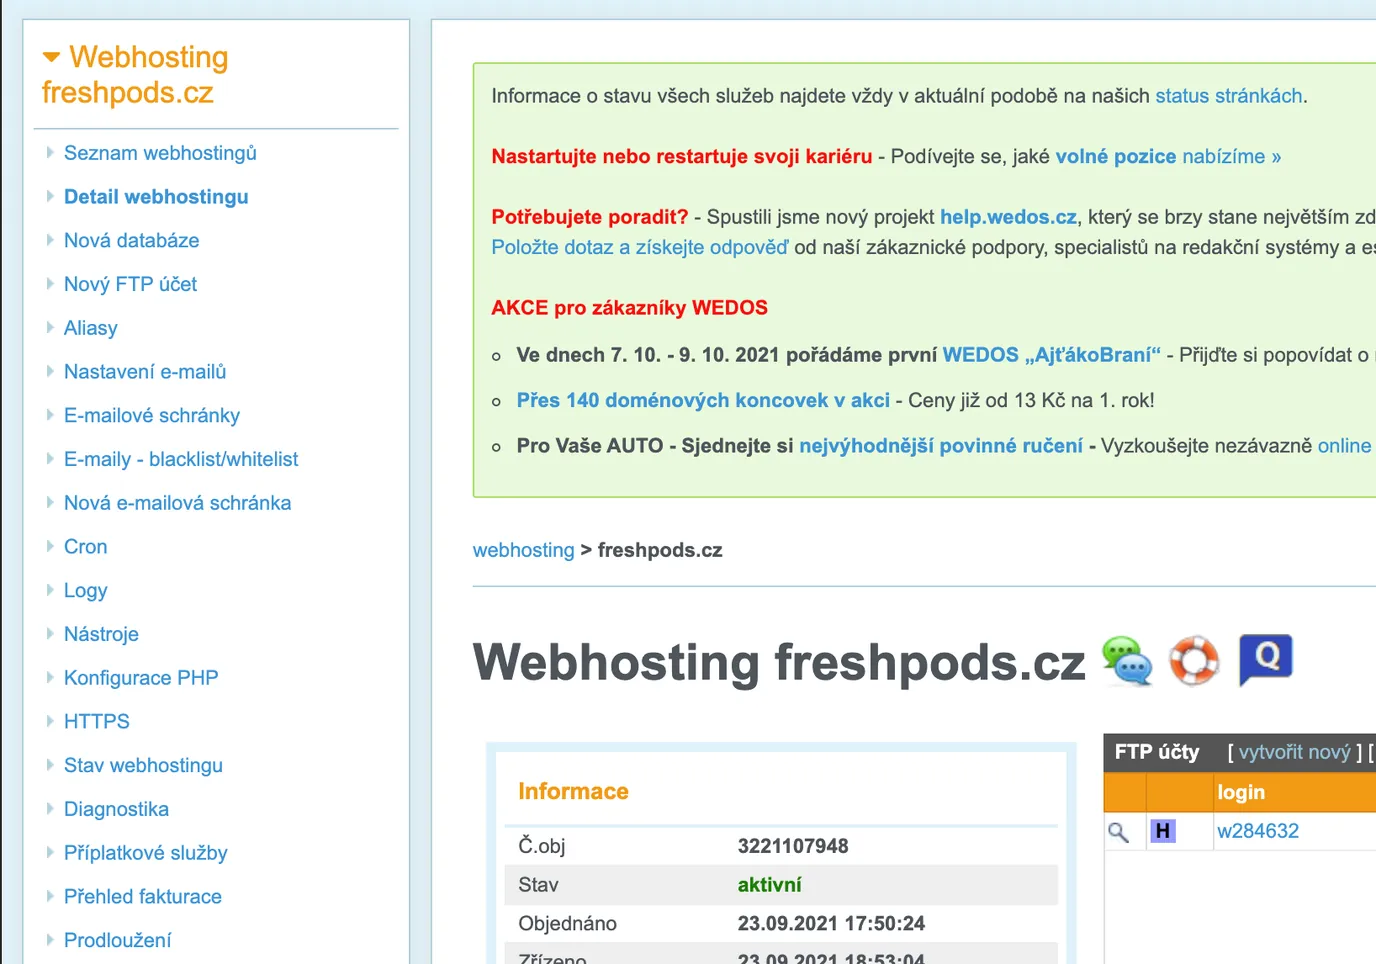This screenshot has width=1376, height=964.
Task: Open Přes 140 doménových koncovek v akci
Action: pyautogui.click(x=703, y=401)
